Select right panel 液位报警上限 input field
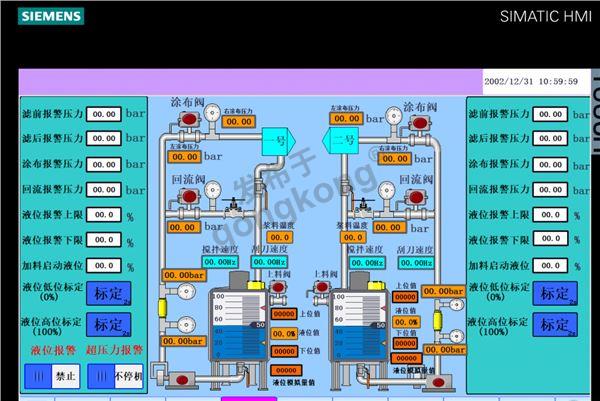This screenshot has width=600, height=401. click(550, 215)
